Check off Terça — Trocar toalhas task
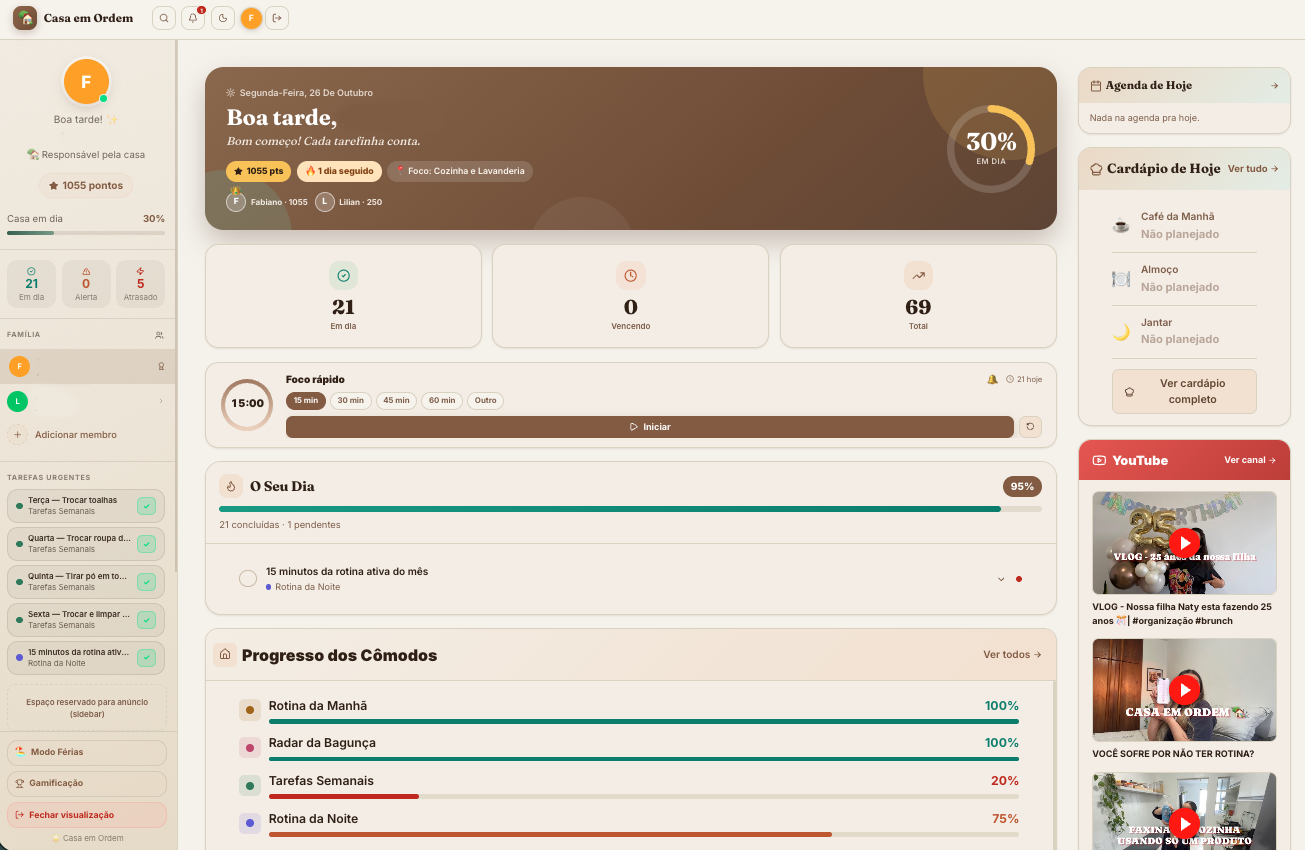Image resolution: width=1305 pixels, height=850 pixels. click(147, 506)
